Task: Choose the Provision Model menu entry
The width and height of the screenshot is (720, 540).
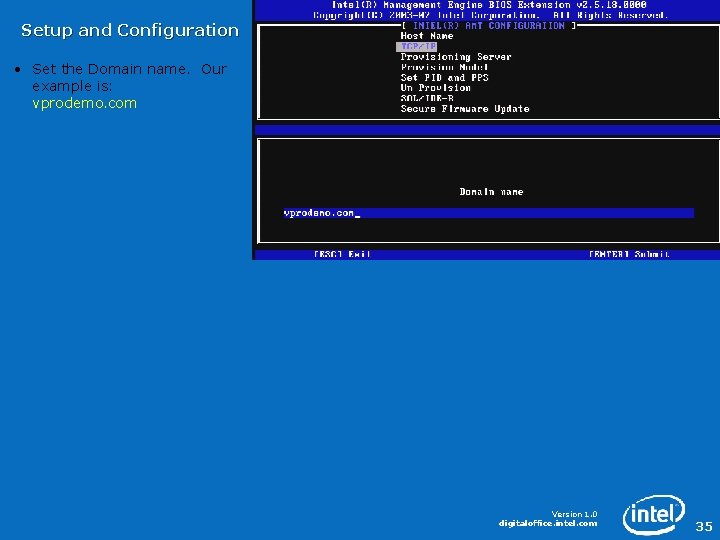Action: 444,67
